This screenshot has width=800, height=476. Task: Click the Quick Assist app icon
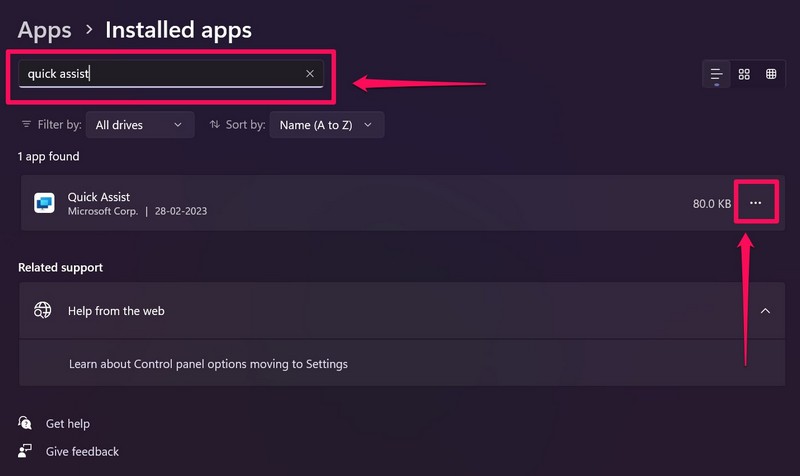[44, 203]
